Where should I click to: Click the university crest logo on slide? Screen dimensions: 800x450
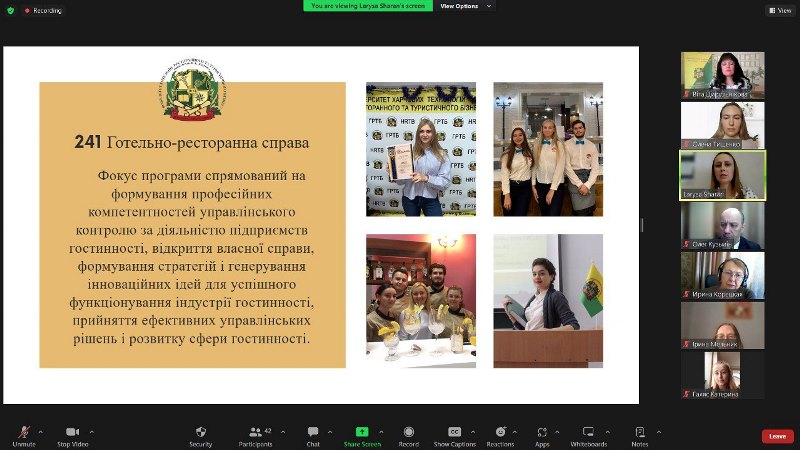point(192,89)
